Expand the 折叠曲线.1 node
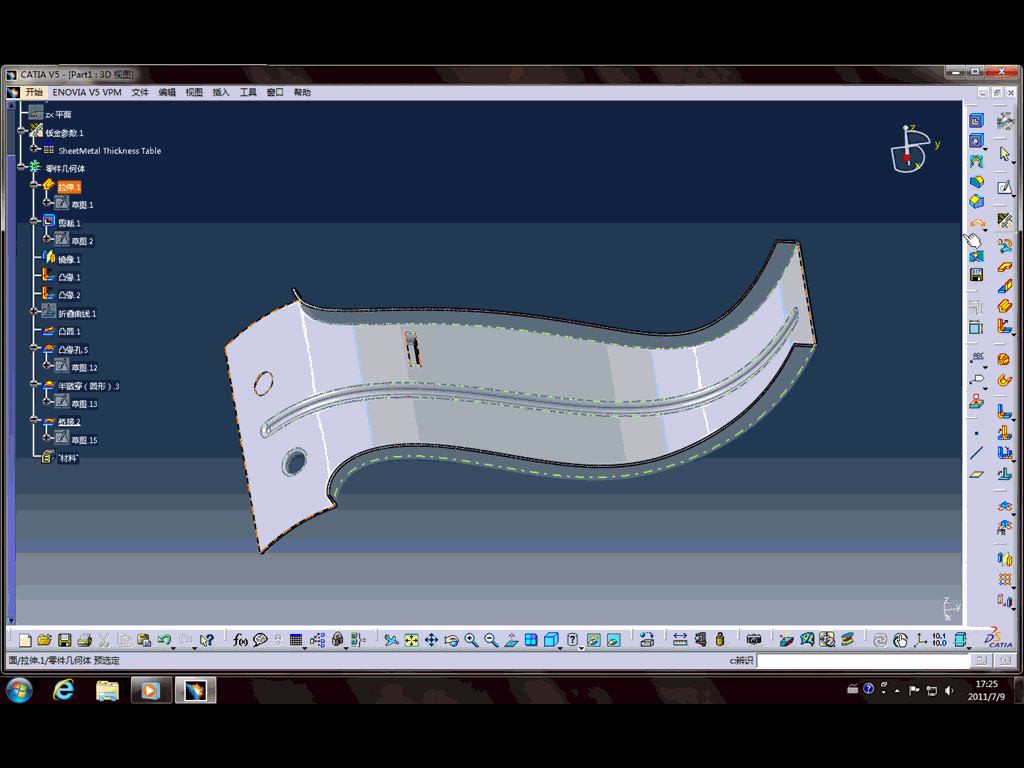Image resolution: width=1024 pixels, height=768 pixels. [x=35, y=312]
